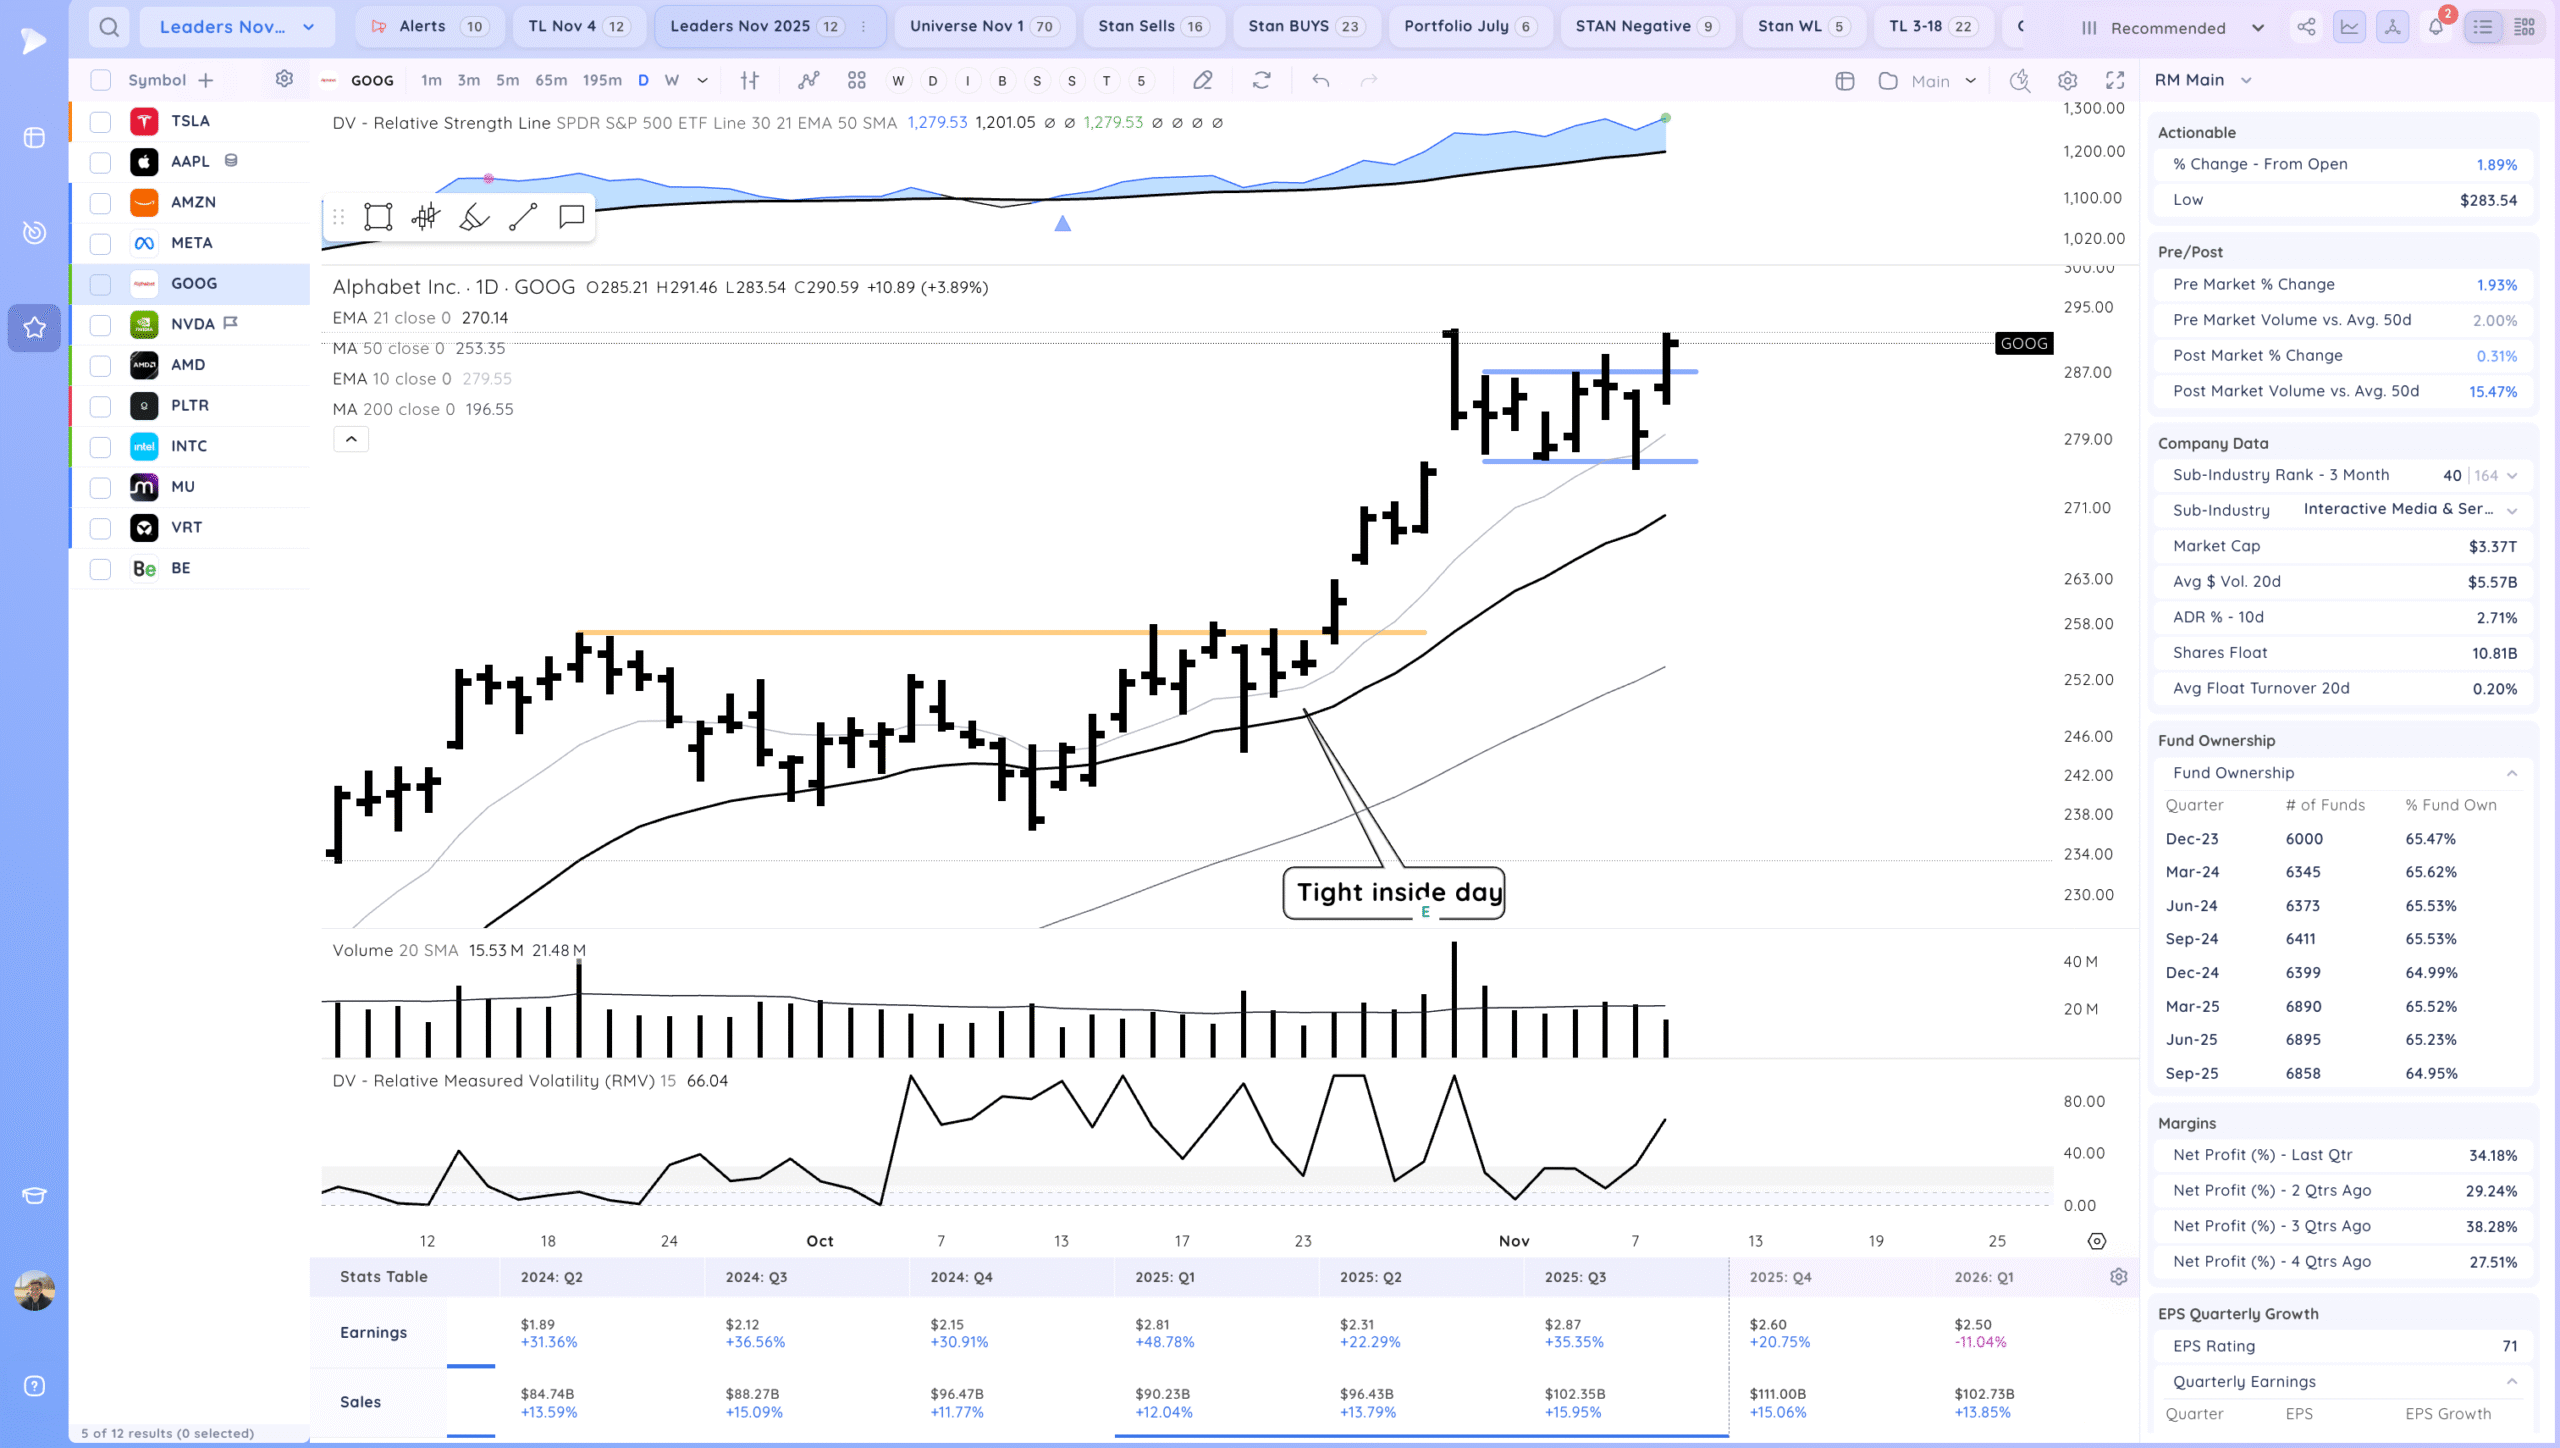Check the TSLA row checkbox
This screenshot has width=2560, height=1448.
click(100, 122)
